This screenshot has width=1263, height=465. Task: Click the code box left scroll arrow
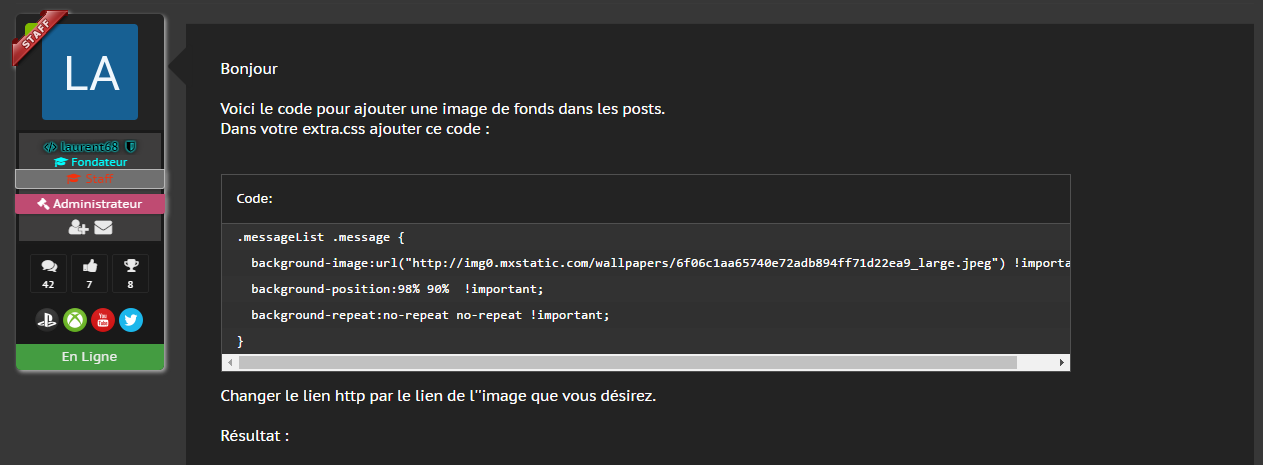230,363
